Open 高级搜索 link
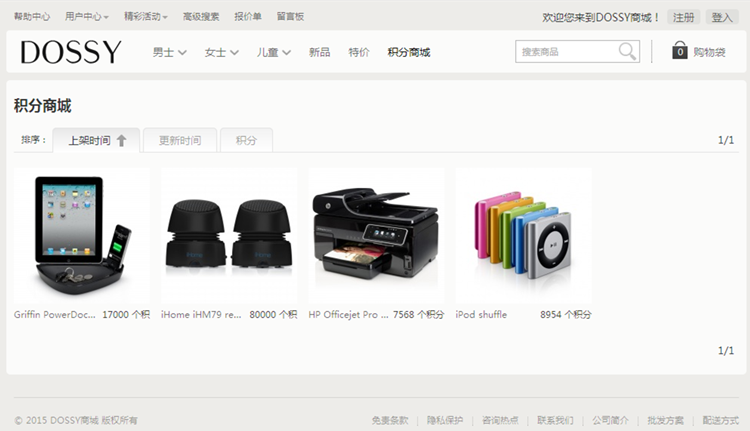This screenshot has height=431, width=750. [x=201, y=17]
